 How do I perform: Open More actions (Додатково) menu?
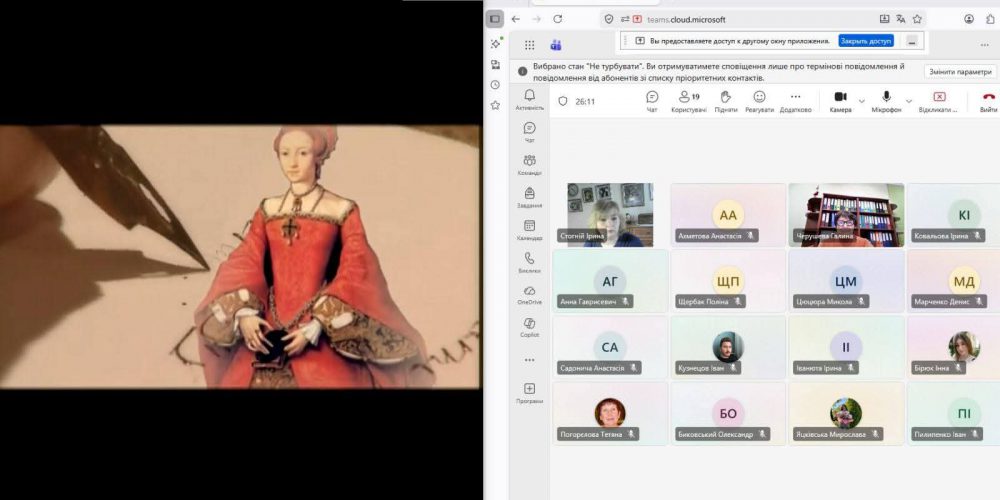click(795, 101)
